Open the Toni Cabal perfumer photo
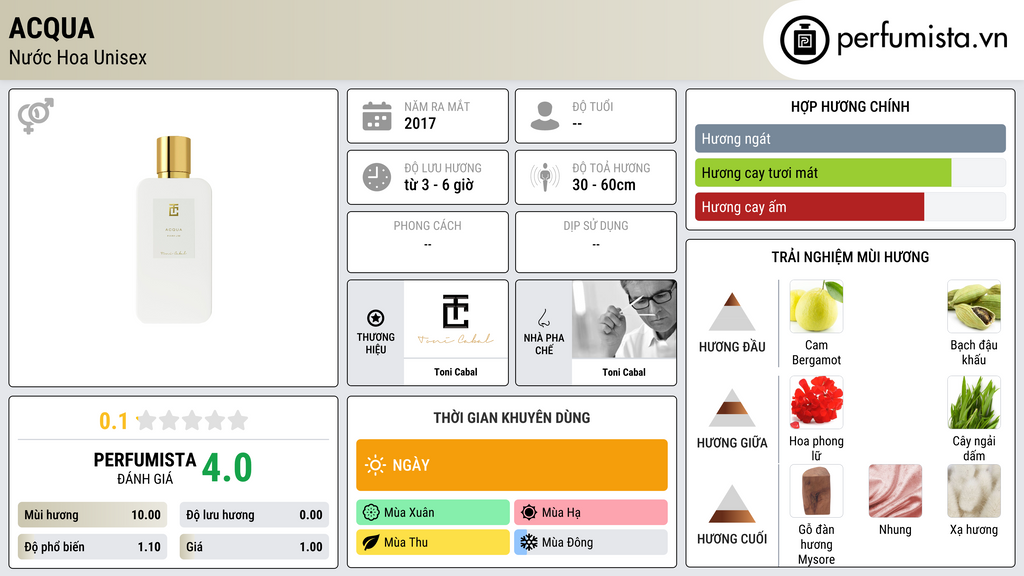1024x576 pixels. [x=624, y=320]
